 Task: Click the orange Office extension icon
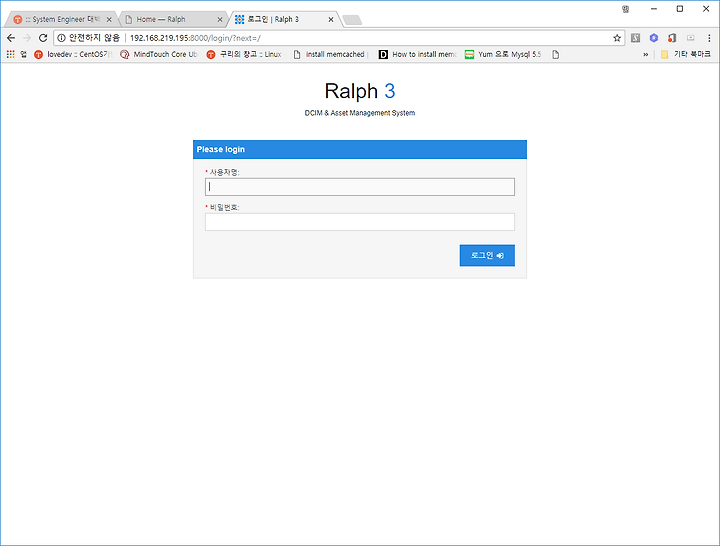672,38
